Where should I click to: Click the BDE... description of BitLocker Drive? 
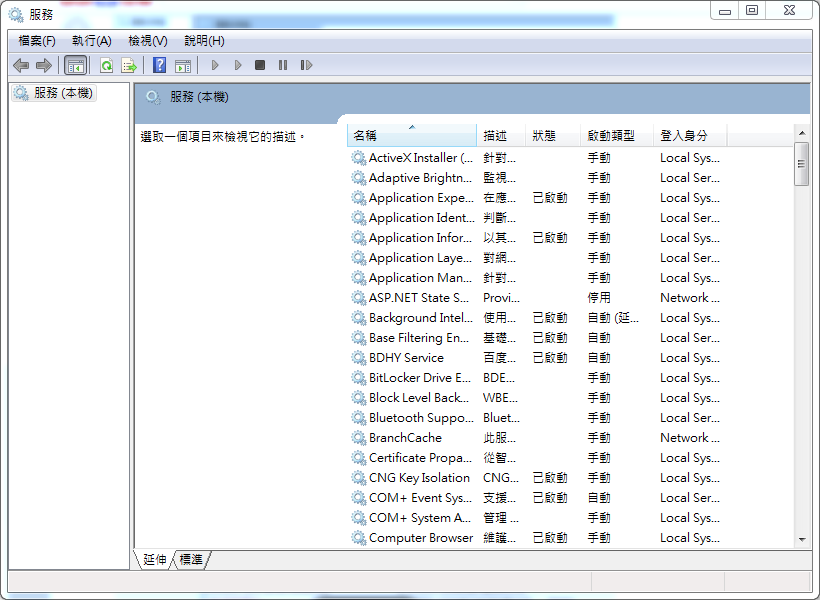pyautogui.click(x=499, y=378)
